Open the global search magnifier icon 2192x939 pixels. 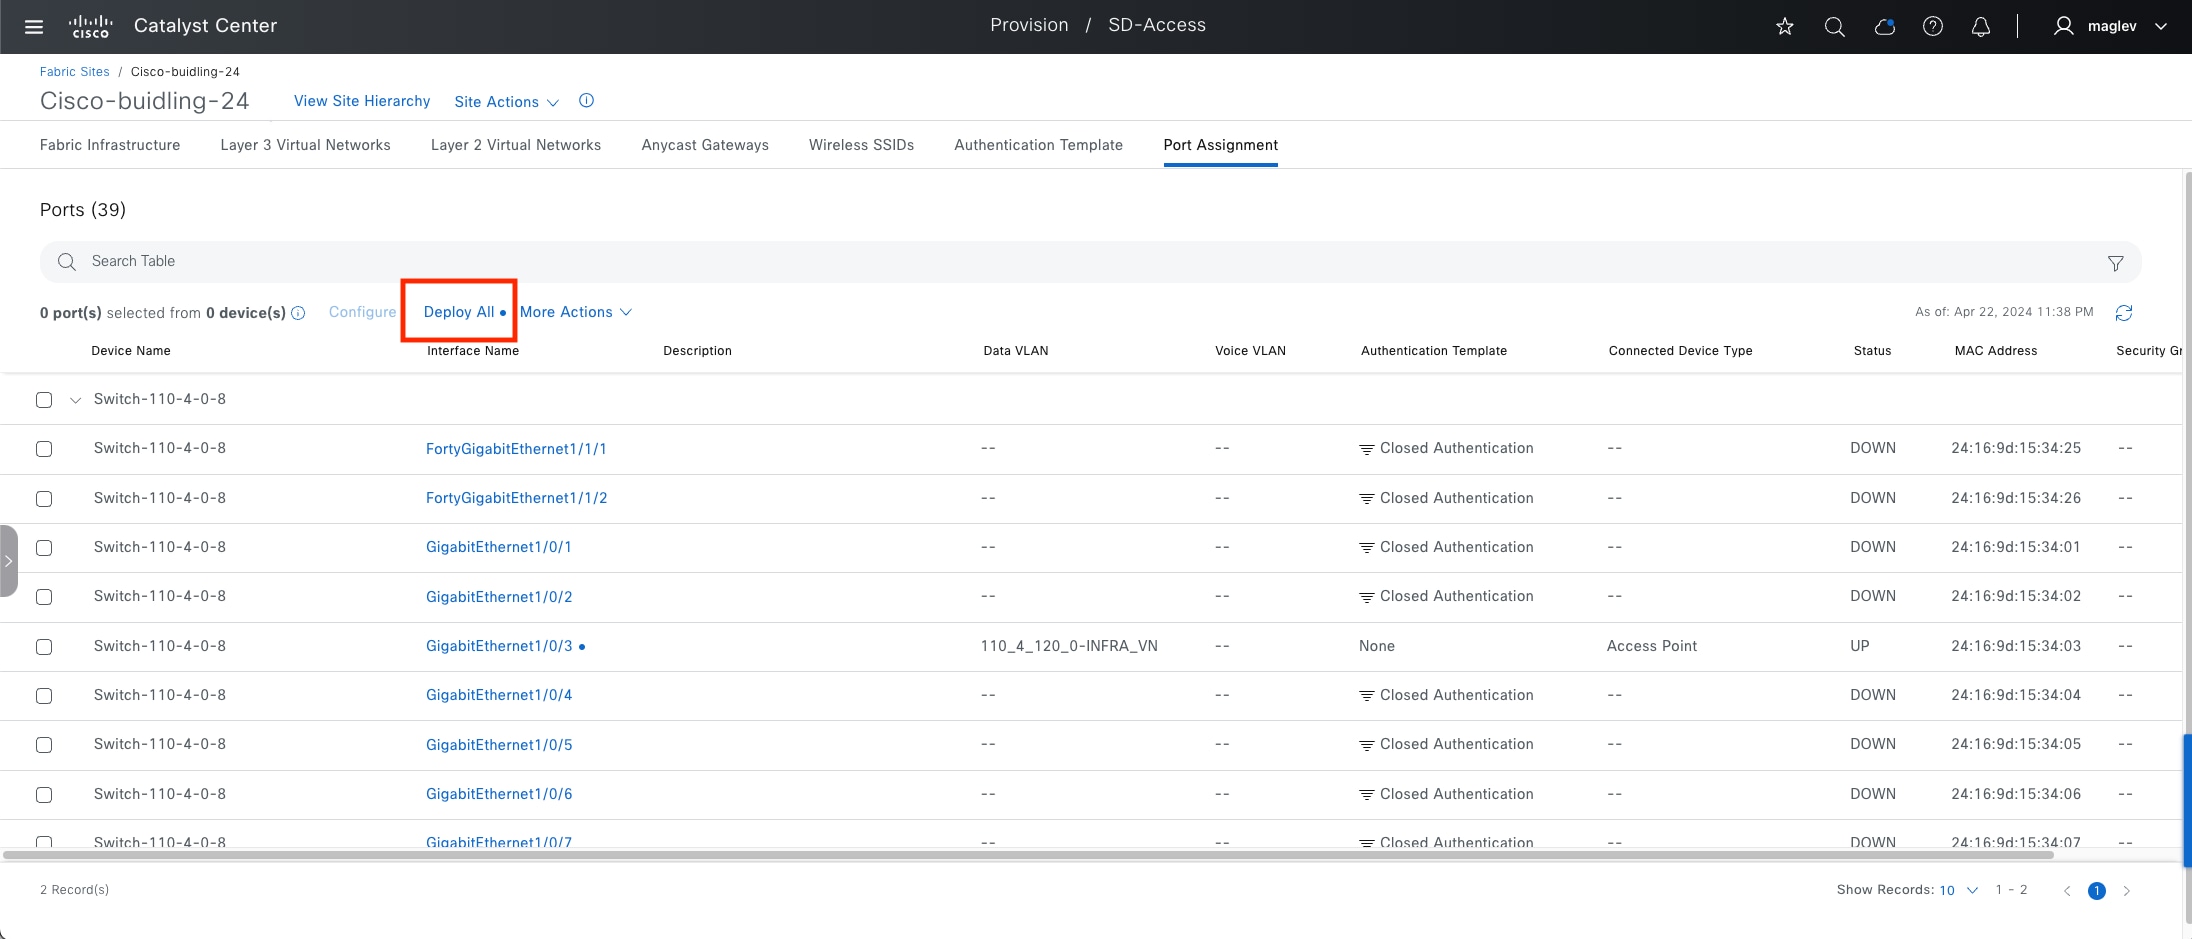click(x=1834, y=27)
